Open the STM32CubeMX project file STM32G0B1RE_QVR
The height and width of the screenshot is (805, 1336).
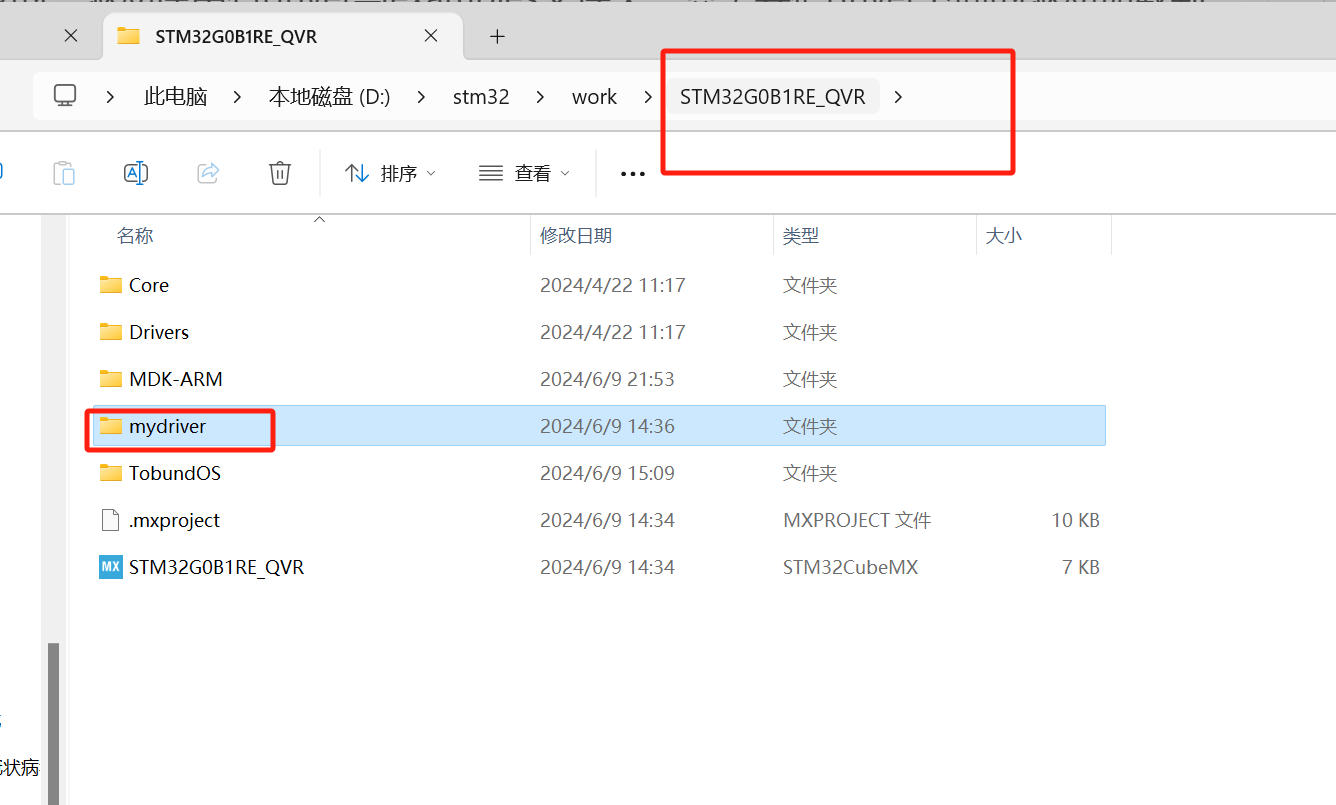pyautogui.click(x=216, y=567)
